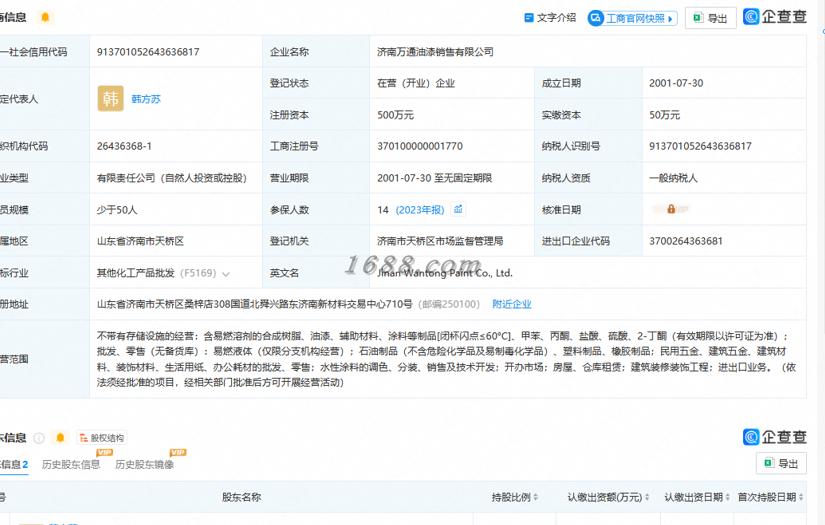
Task: Select the region value 山东省济南市天桥区
Action: click(140, 241)
